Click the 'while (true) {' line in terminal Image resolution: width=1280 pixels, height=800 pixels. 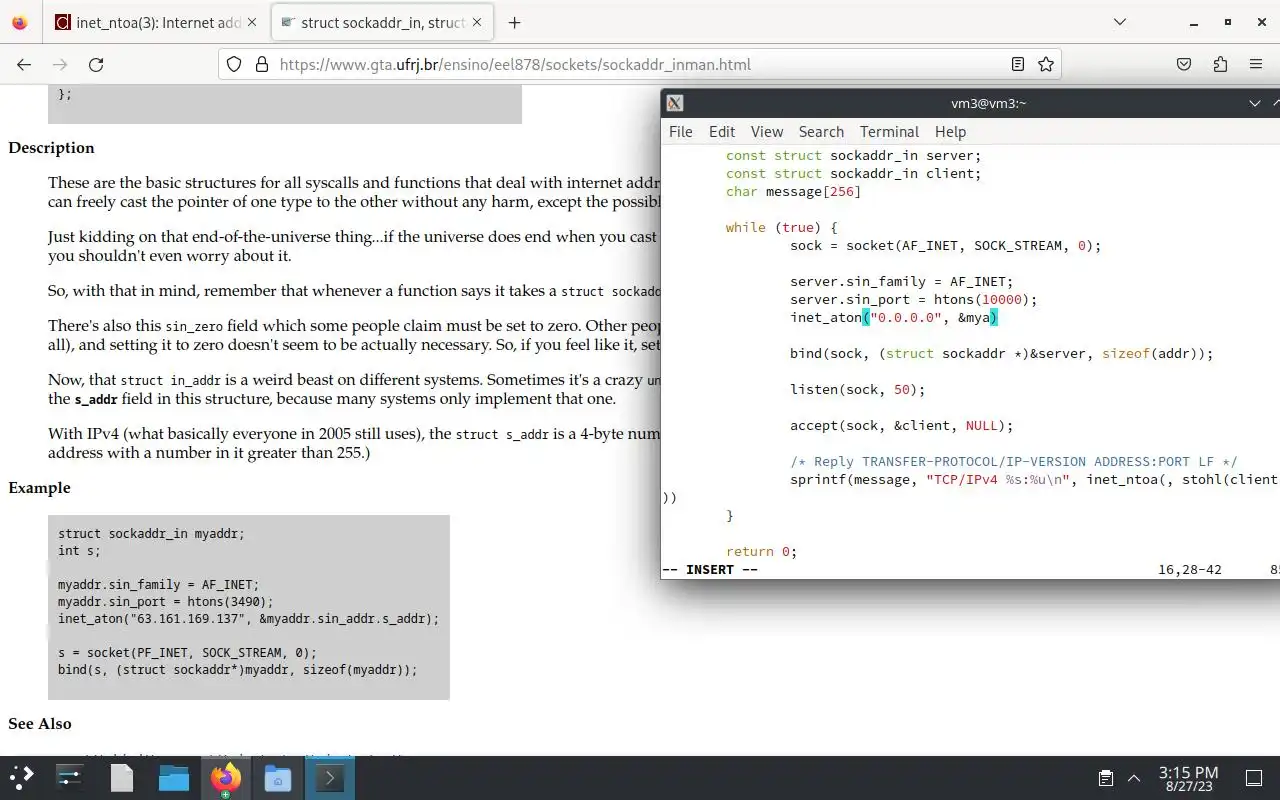click(x=781, y=227)
